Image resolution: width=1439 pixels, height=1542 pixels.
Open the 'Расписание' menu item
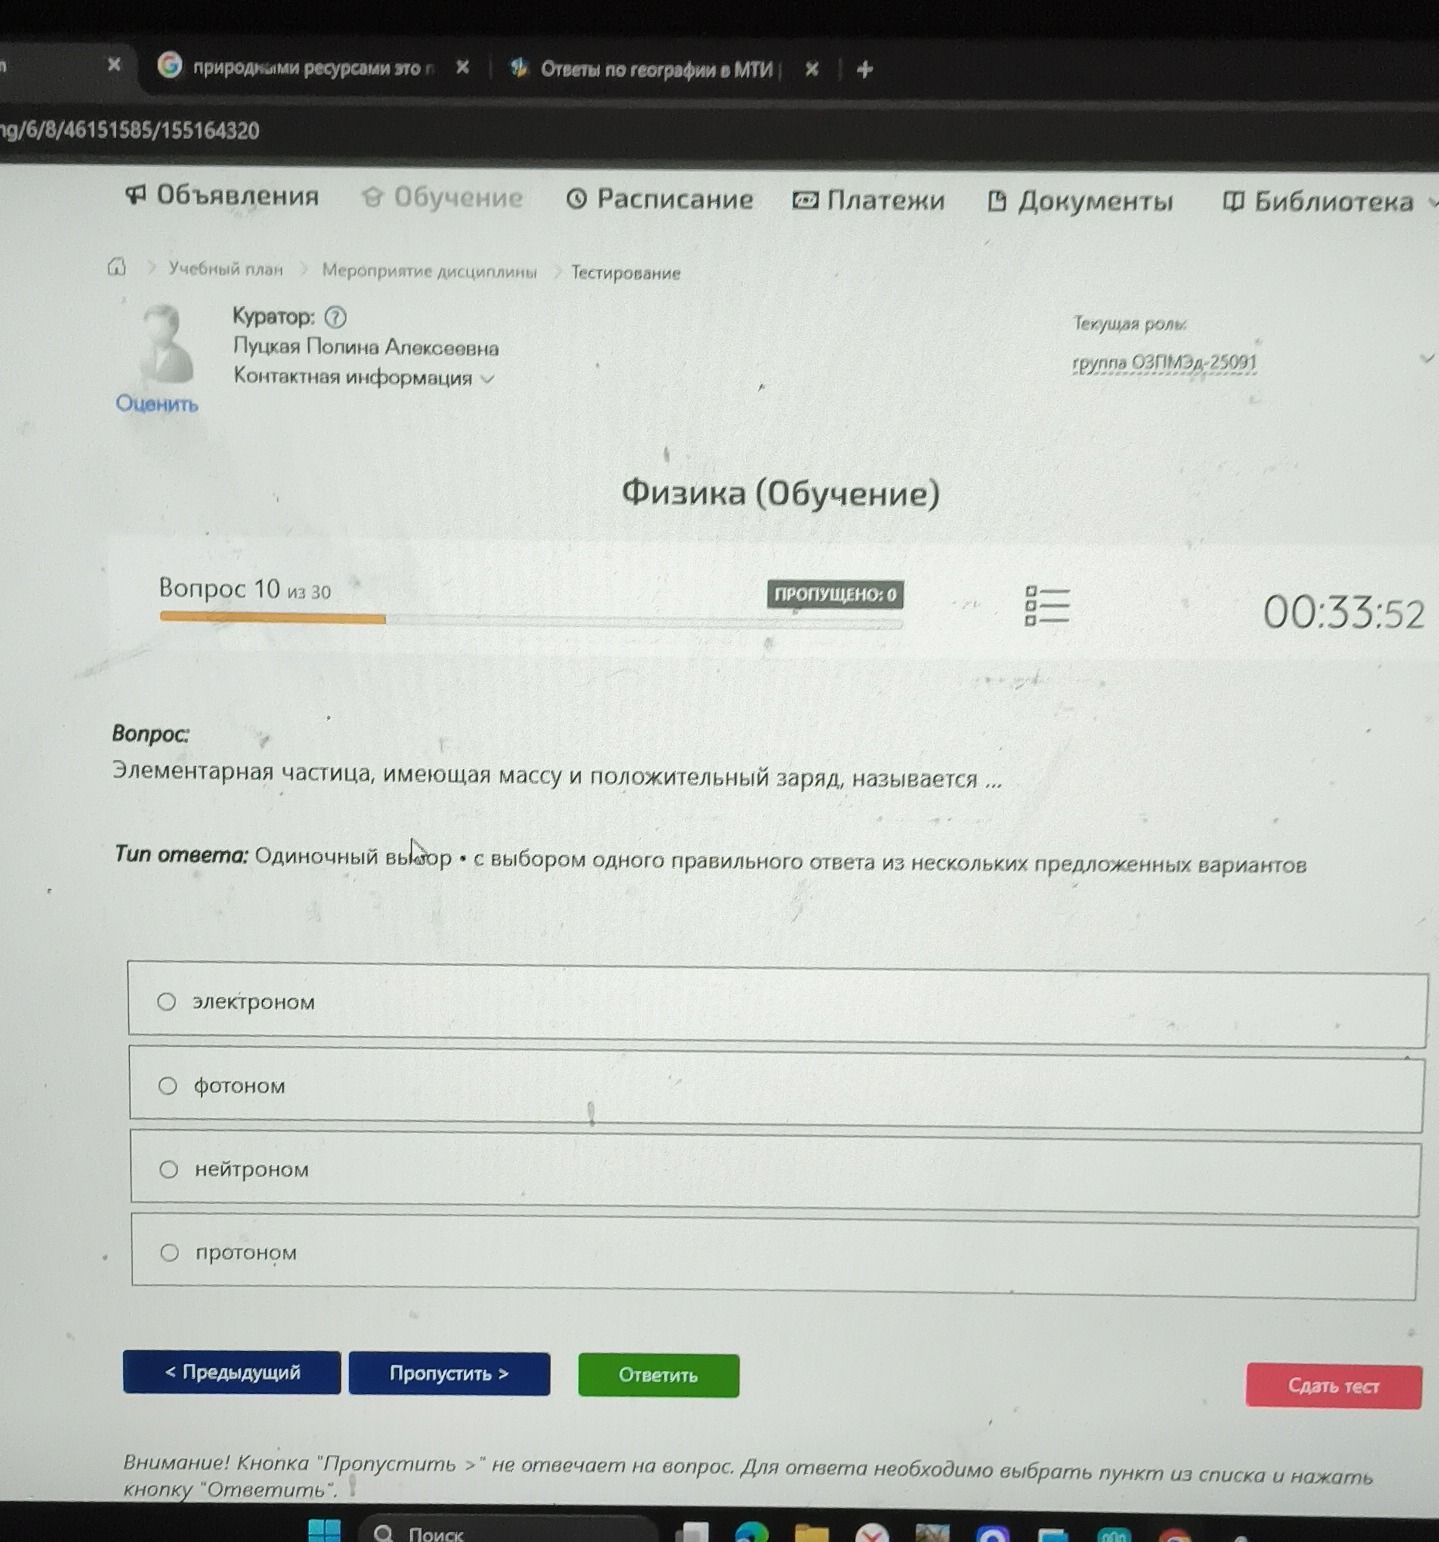pos(660,199)
